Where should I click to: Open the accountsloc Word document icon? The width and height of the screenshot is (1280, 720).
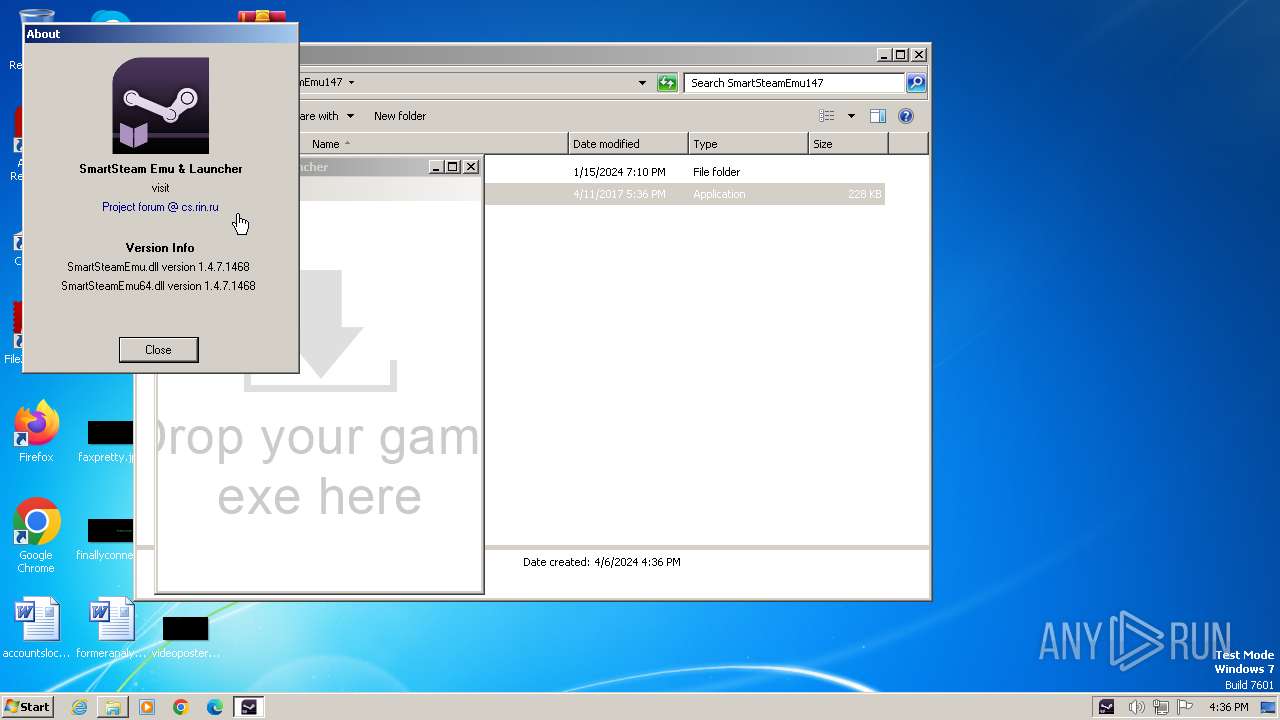tap(37, 629)
